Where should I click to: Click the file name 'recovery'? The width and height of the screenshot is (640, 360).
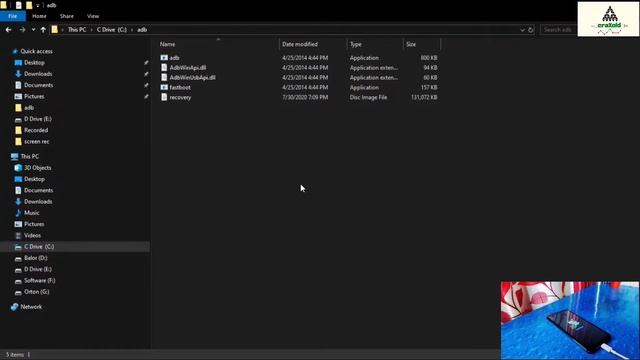pyautogui.click(x=180, y=97)
